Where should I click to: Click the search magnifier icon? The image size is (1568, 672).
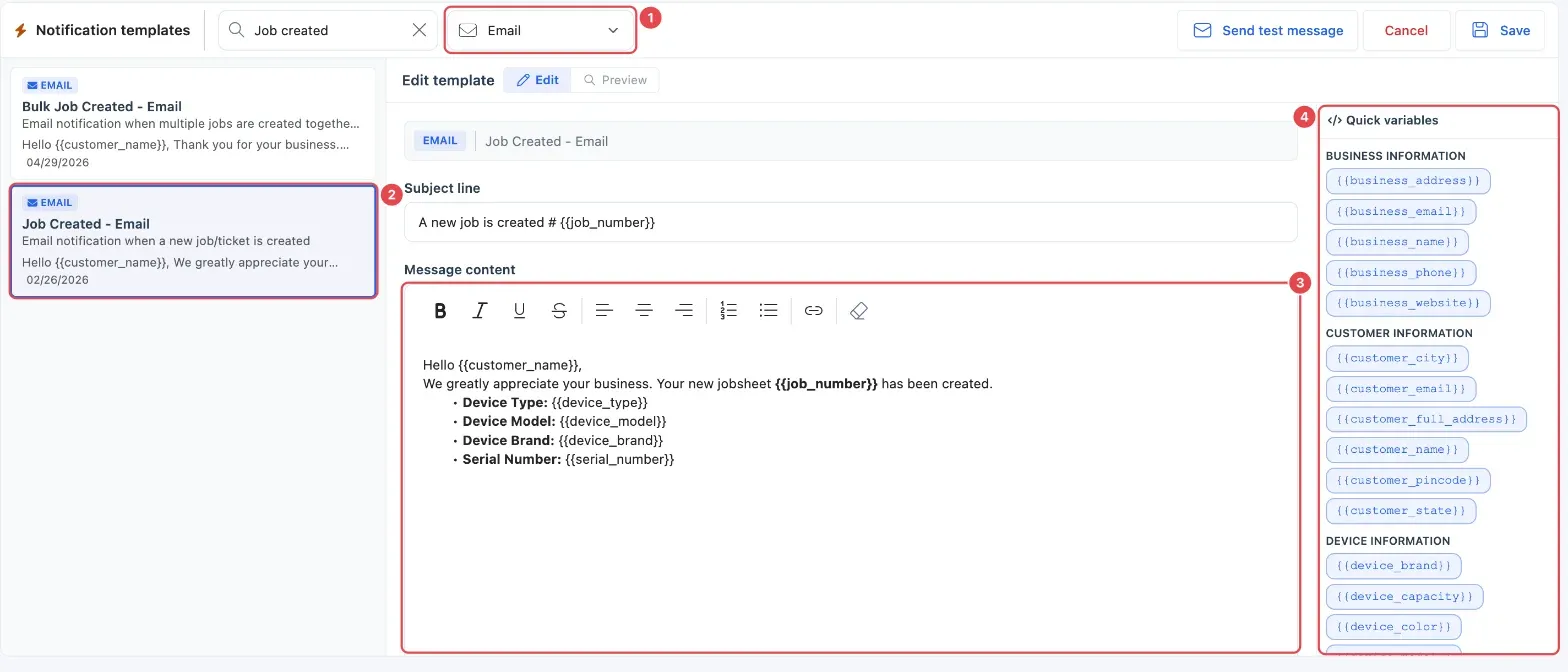(x=236, y=30)
